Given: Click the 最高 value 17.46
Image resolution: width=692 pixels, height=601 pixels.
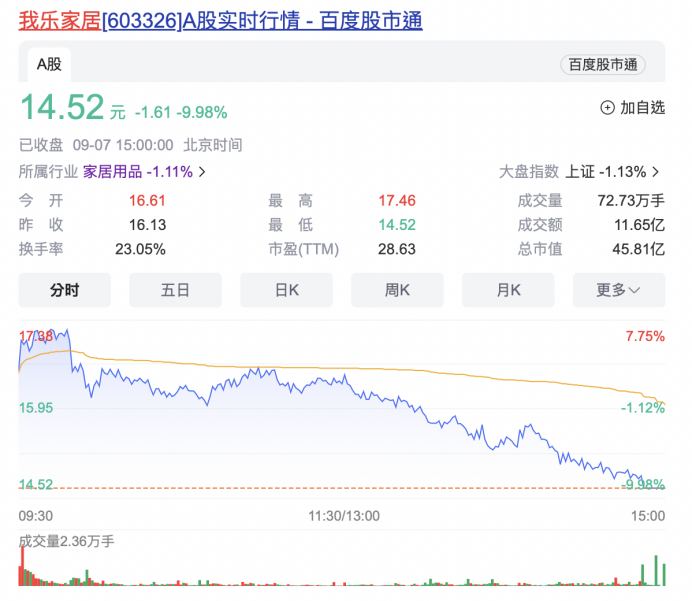Looking at the screenshot, I should [397, 201].
